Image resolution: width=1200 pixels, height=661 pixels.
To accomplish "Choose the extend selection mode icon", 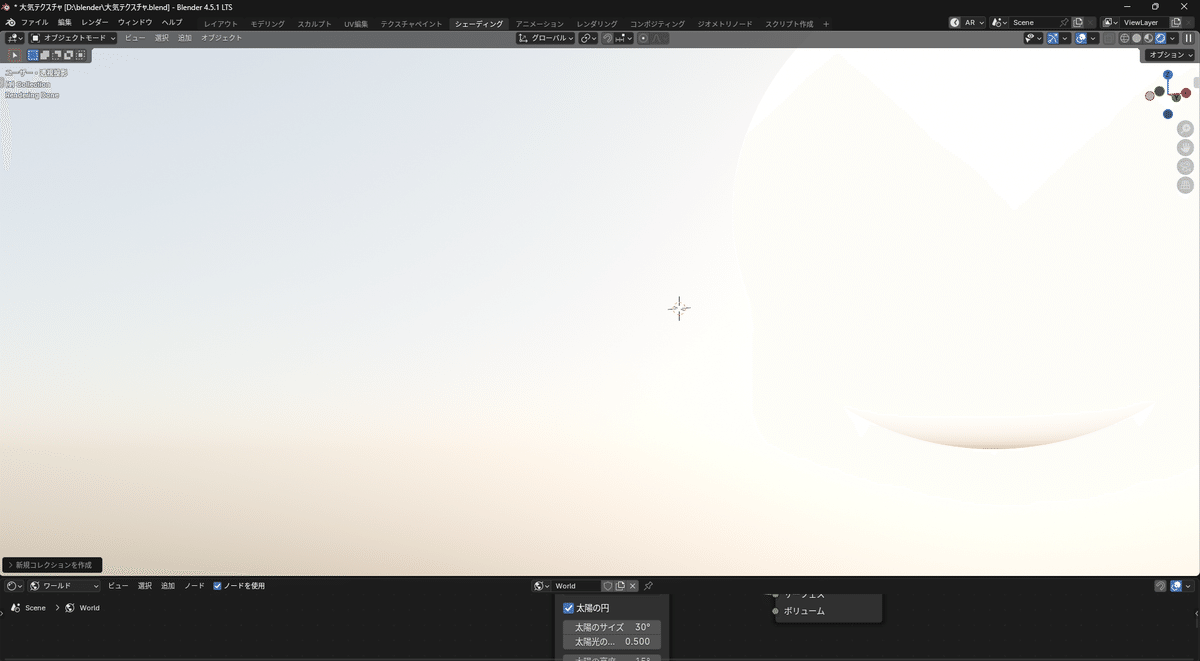I will (x=45, y=55).
